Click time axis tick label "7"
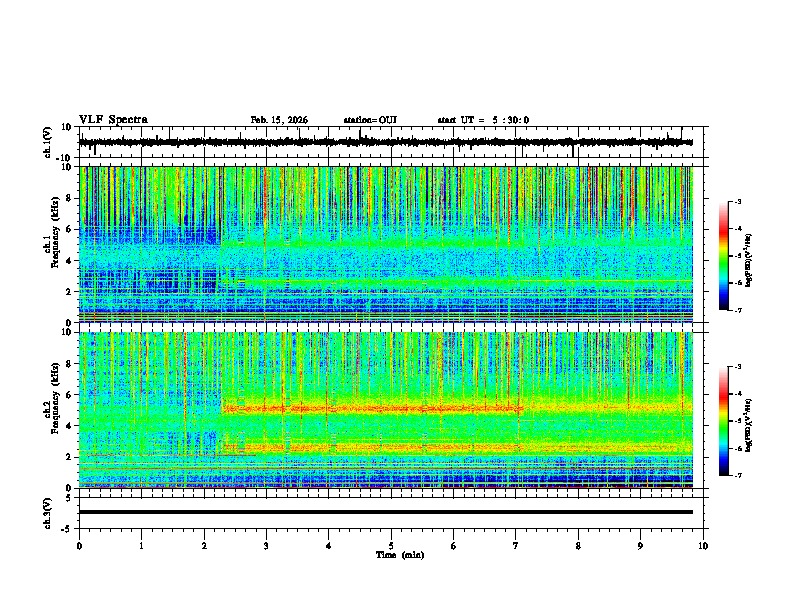 click(x=516, y=546)
